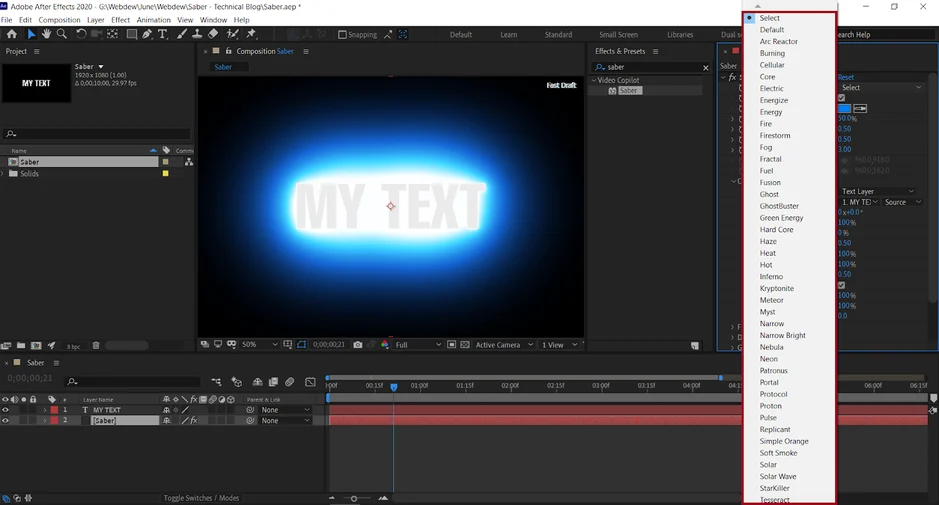Screen dimensions: 939x505
Task: Open the channel and color management icon
Action: click(x=384, y=344)
